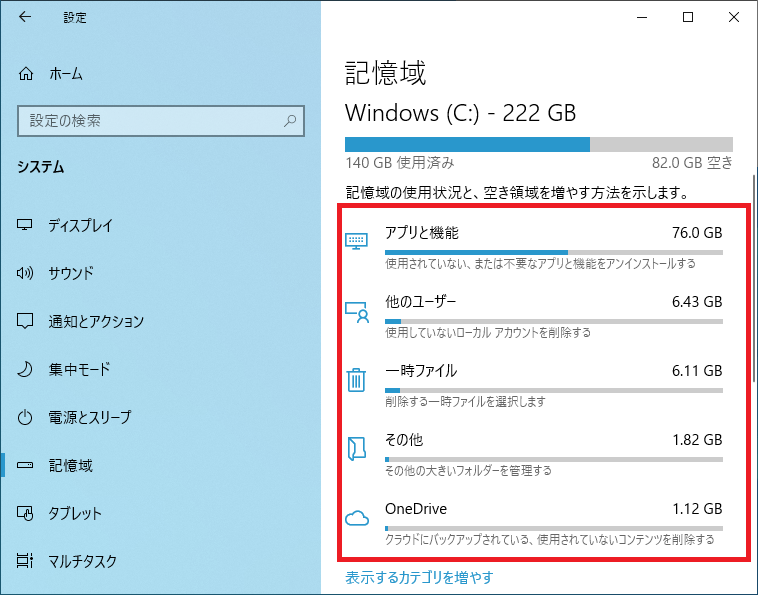The height and width of the screenshot is (595, 758).
Task: Click the 電源とスリープ power icon
Action: coord(25,417)
